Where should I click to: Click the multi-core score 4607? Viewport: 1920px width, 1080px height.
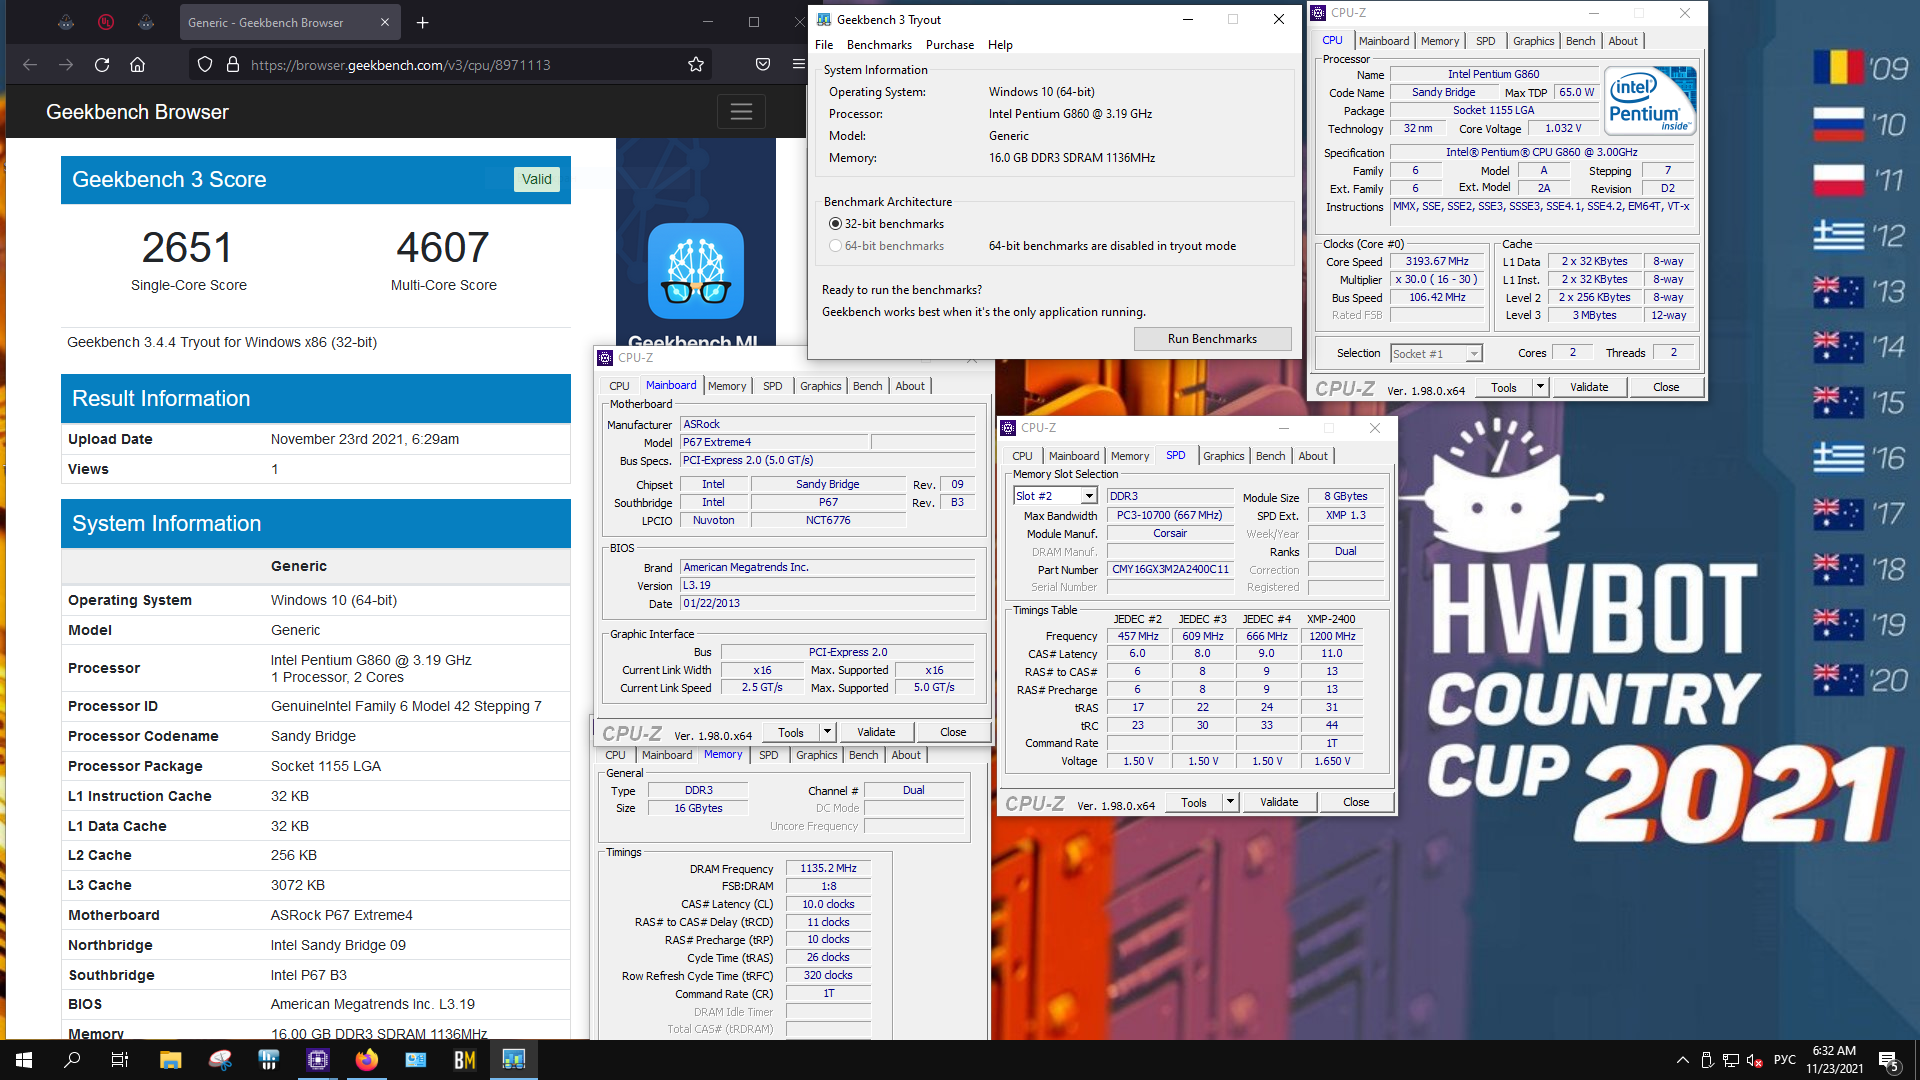pyautogui.click(x=443, y=248)
